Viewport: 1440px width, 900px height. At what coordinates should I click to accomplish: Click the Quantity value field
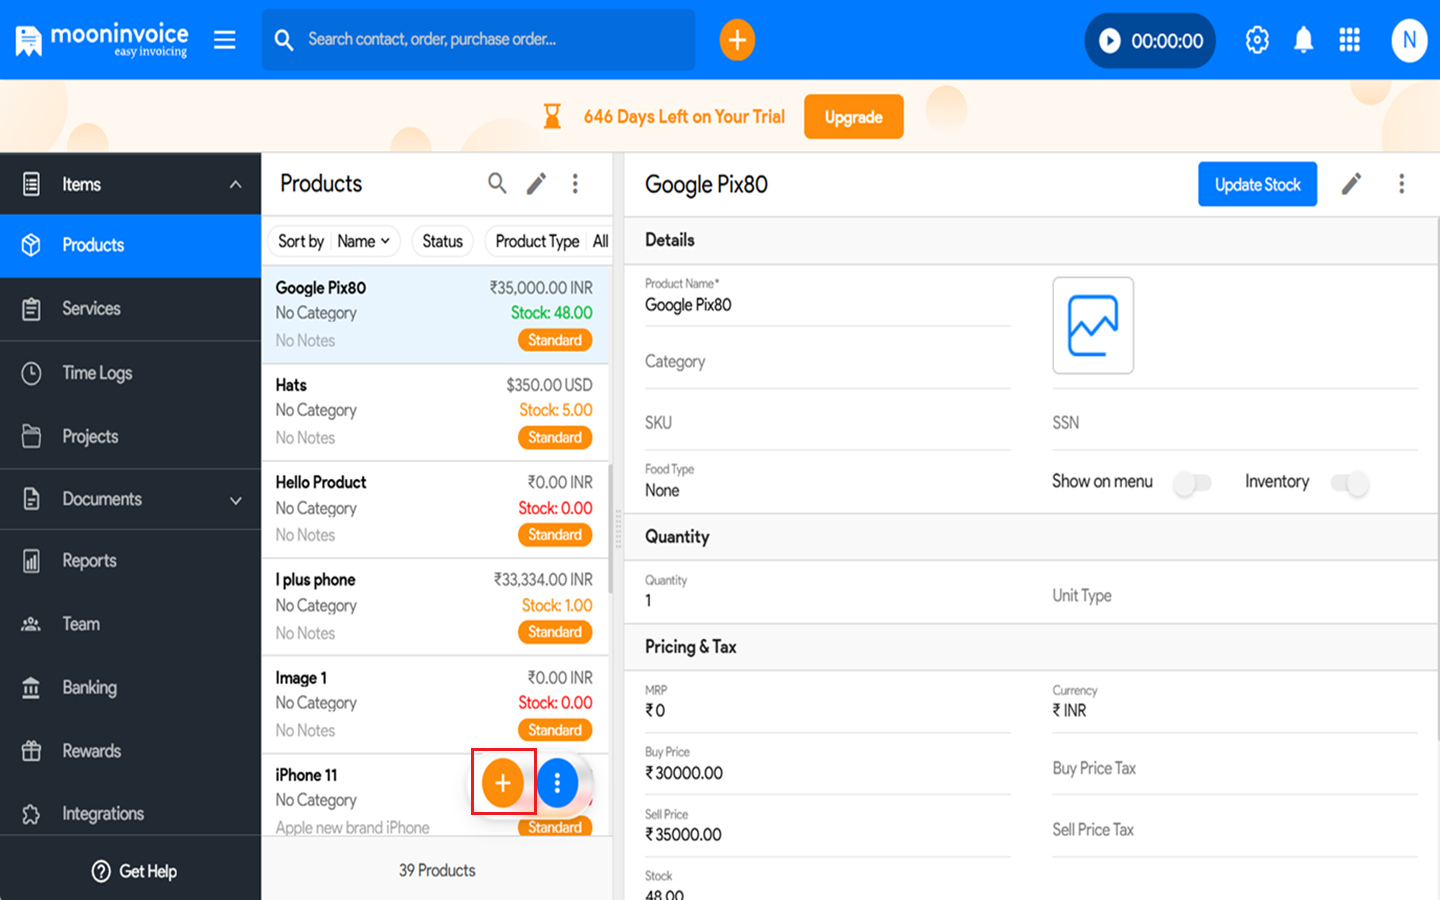pos(827,592)
